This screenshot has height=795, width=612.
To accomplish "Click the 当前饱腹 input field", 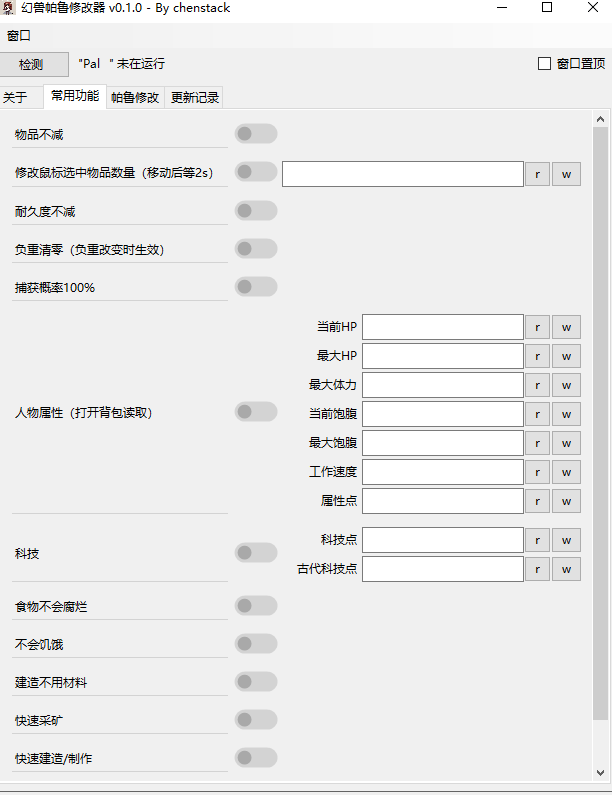I will (x=443, y=414).
